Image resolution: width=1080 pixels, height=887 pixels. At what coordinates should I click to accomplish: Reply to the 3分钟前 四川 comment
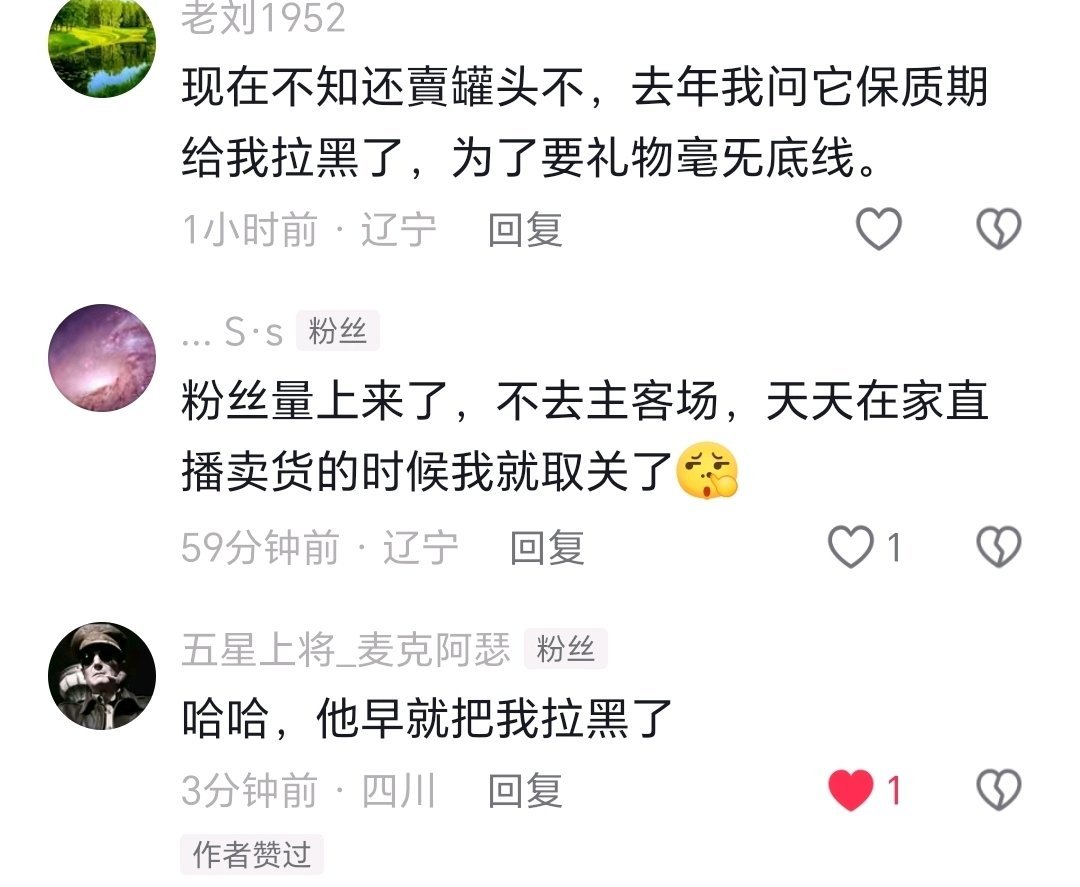(526, 791)
